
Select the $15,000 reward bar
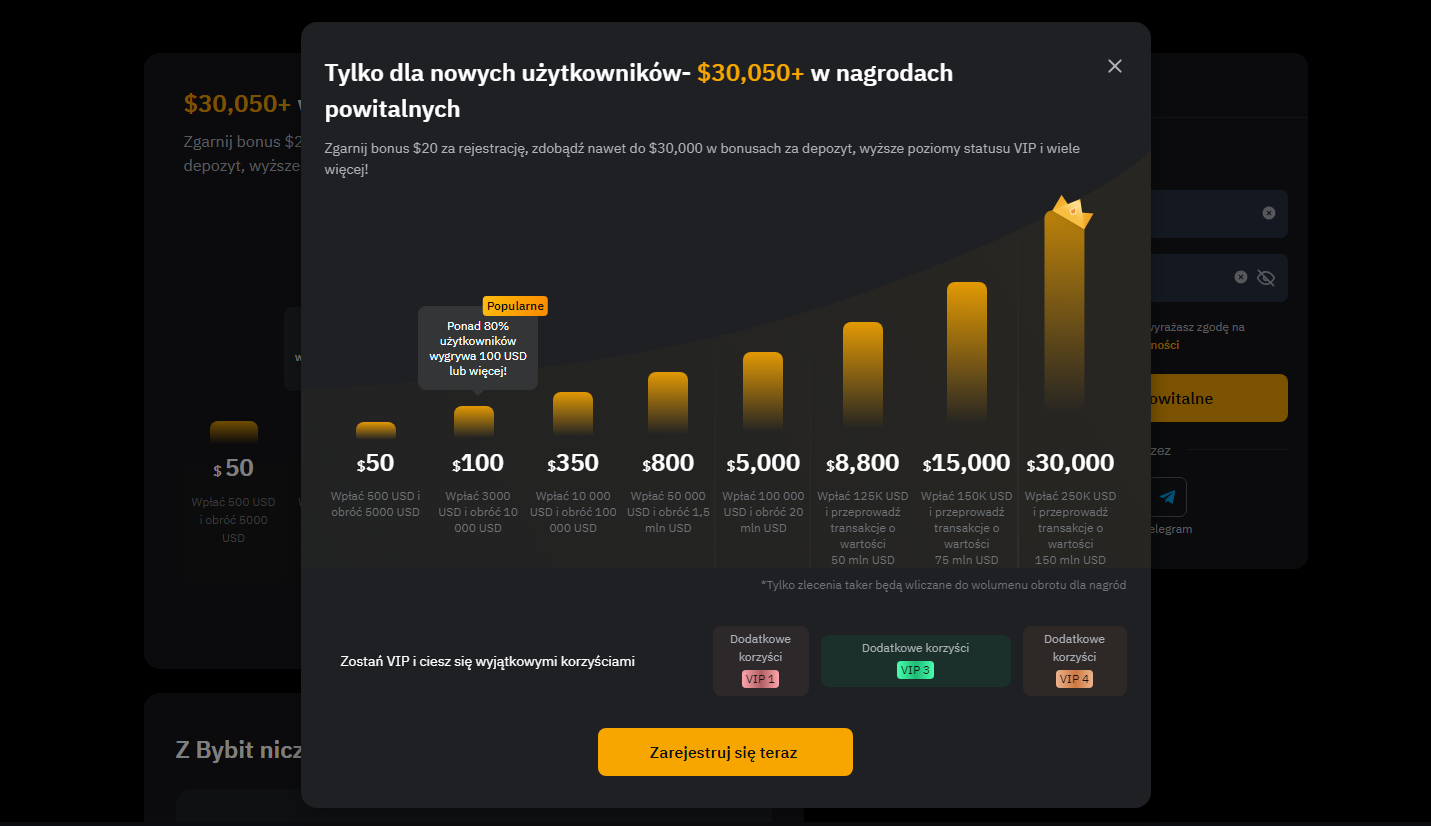pos(967,353)
